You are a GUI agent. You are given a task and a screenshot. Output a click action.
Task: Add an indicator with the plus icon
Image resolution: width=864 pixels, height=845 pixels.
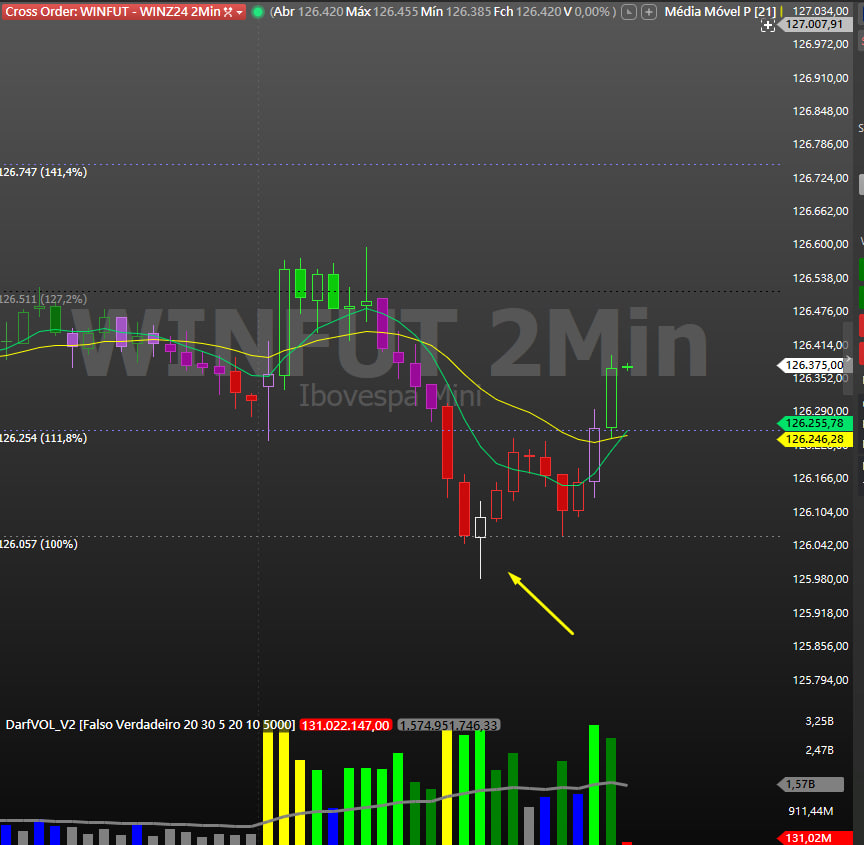point(649,12)
